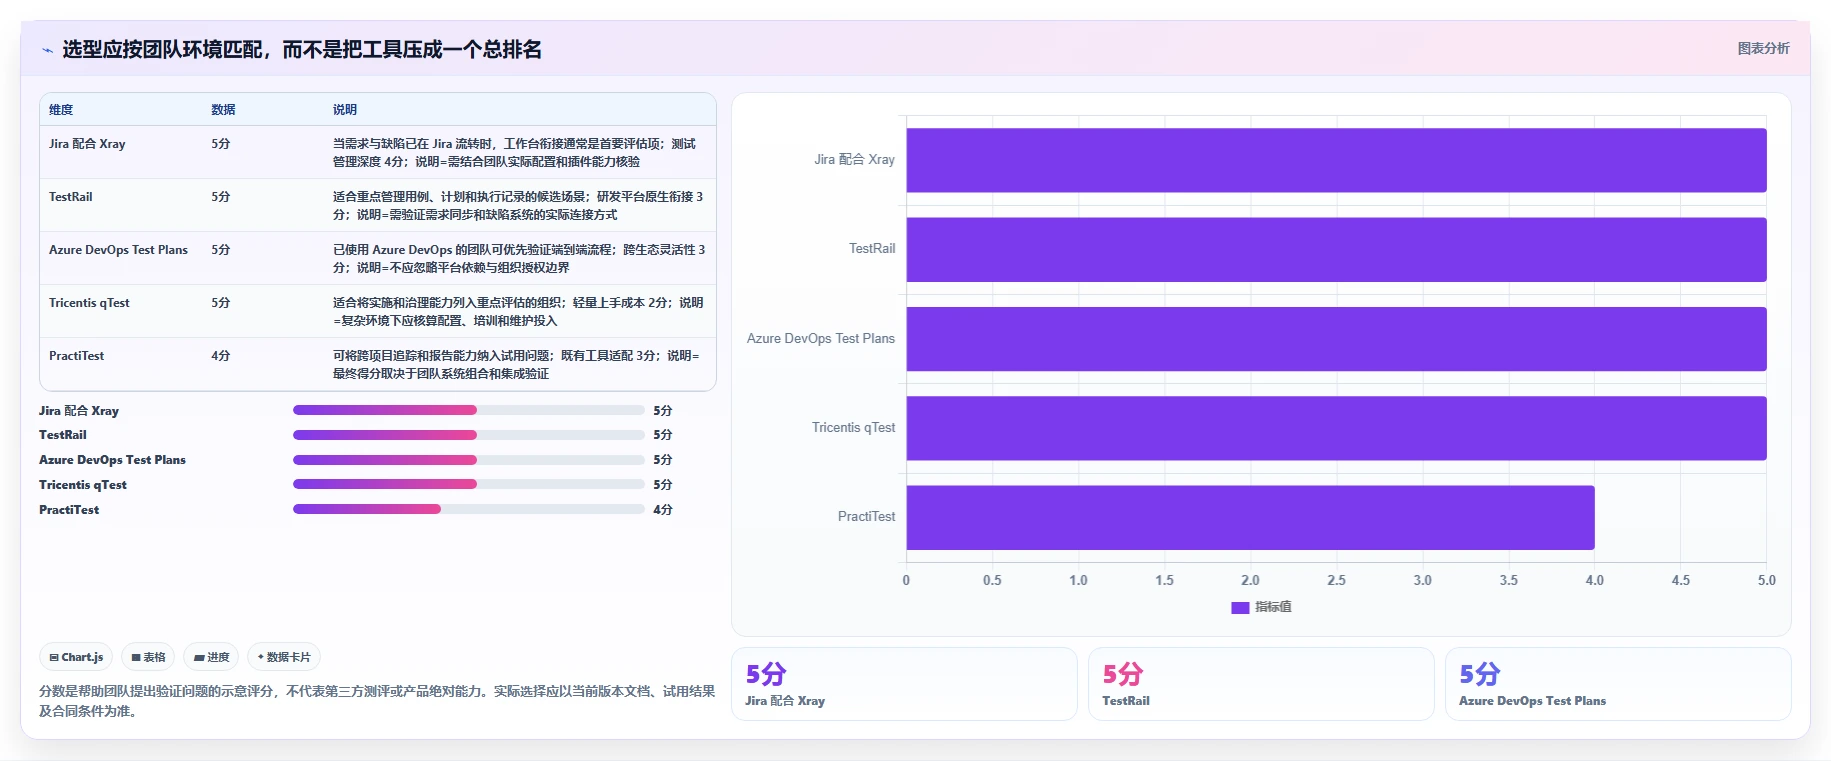Screen dimensions: 1831x761
Task: Click the 维度 column header
Action: coord(61,110)
